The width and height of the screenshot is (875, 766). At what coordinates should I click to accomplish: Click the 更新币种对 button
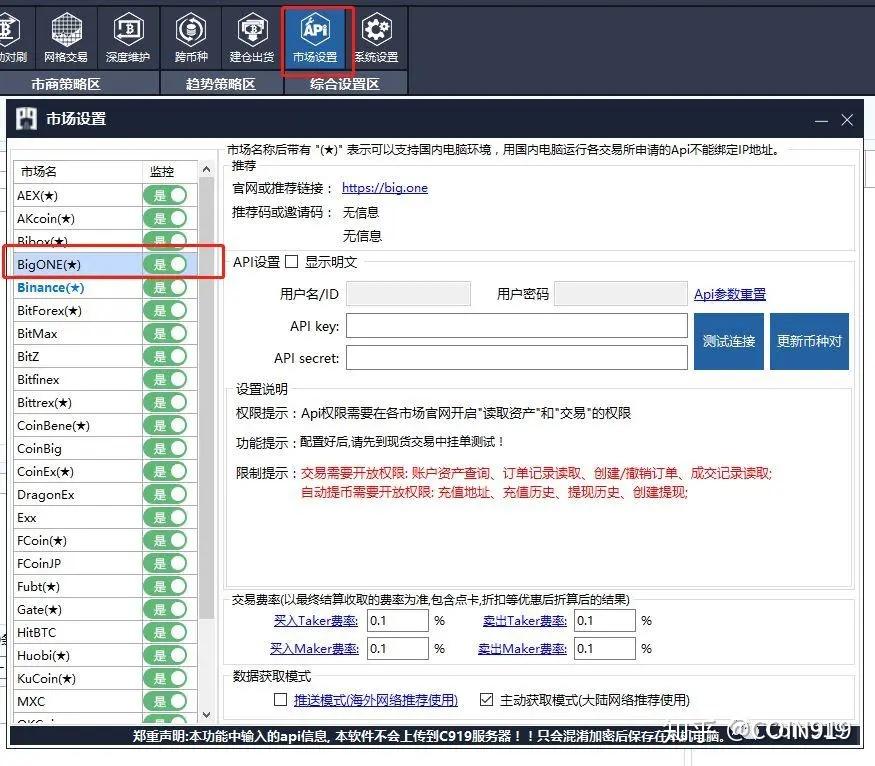tap(809, 341)
